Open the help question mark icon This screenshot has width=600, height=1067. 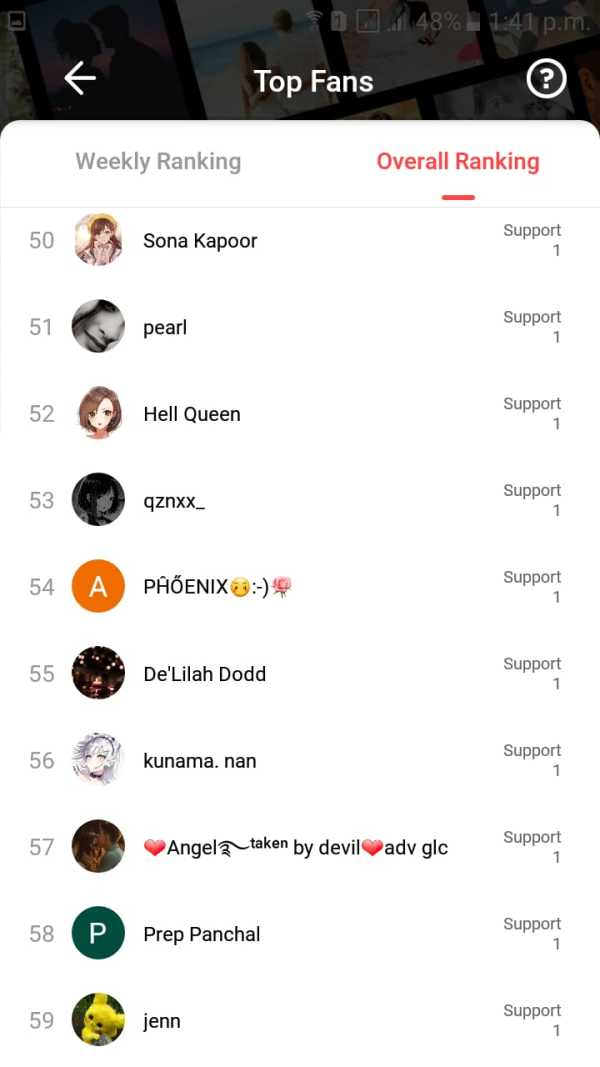[546, 79]
